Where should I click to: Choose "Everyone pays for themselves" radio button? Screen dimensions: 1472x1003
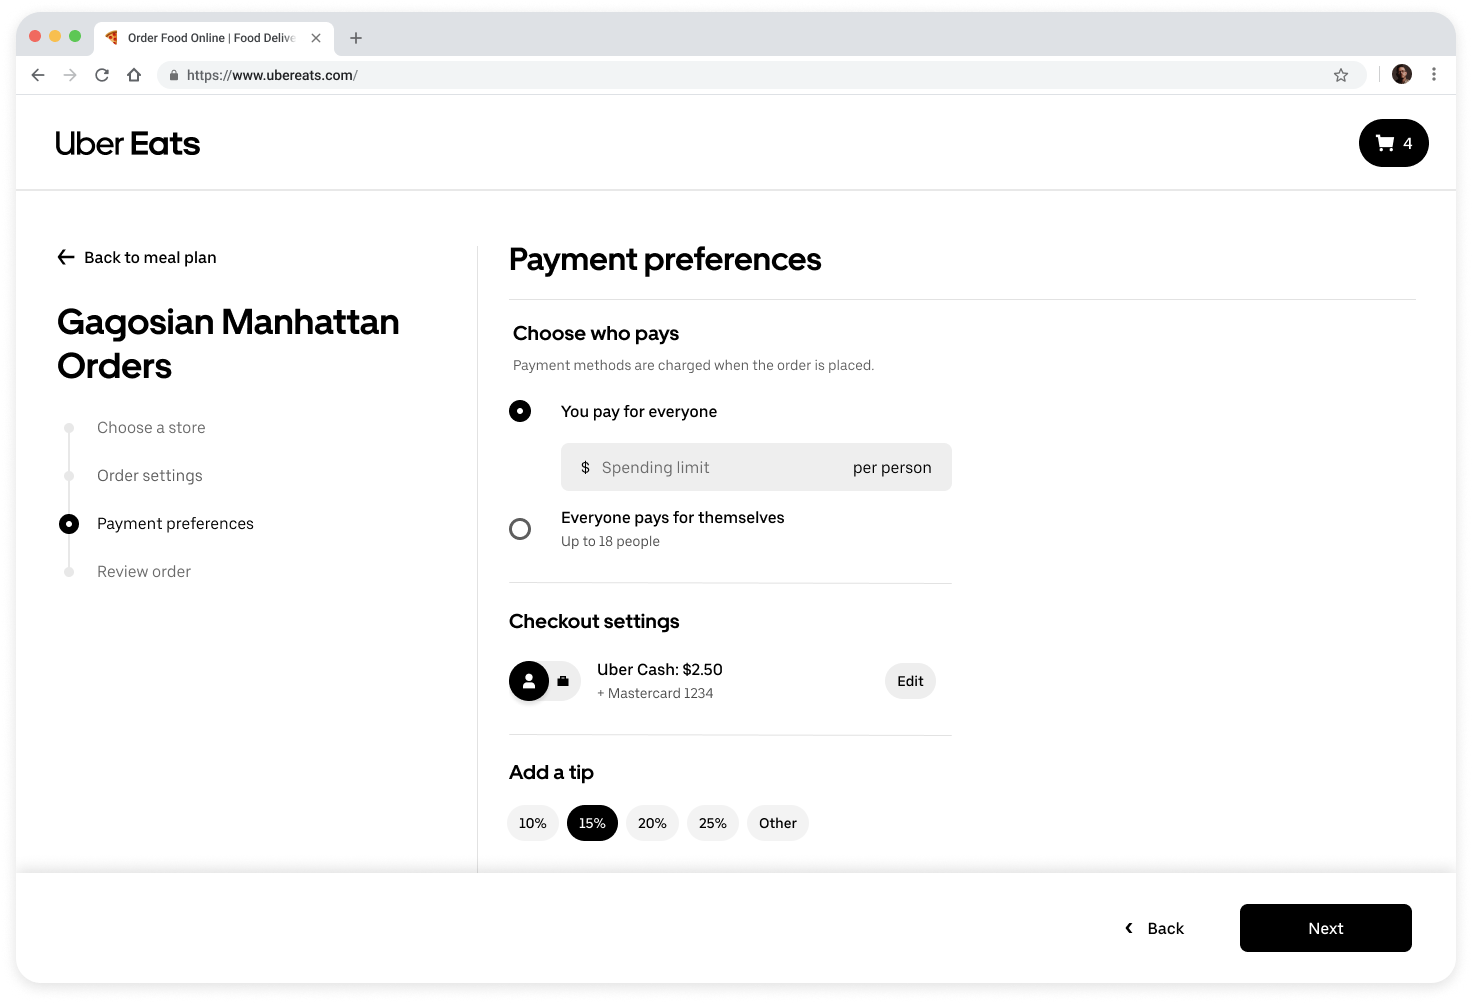click(x=520, y=529)
